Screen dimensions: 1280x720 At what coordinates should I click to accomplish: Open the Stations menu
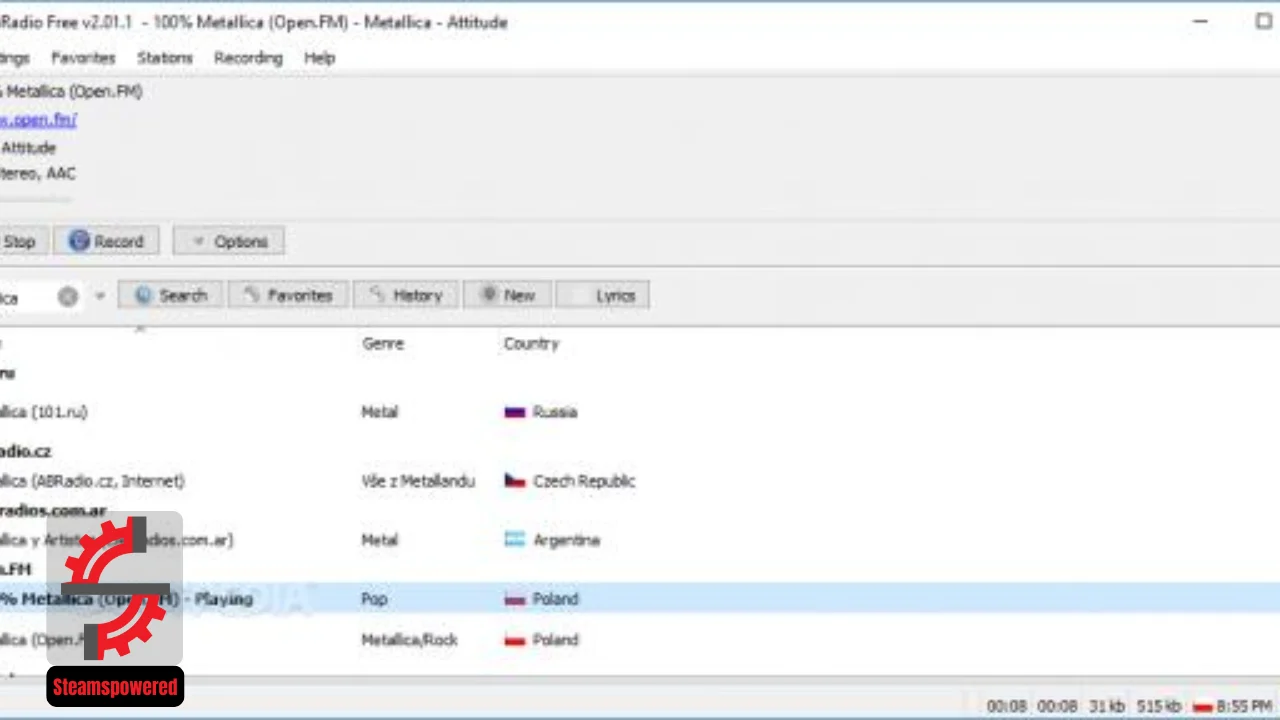tap(165, 58)
